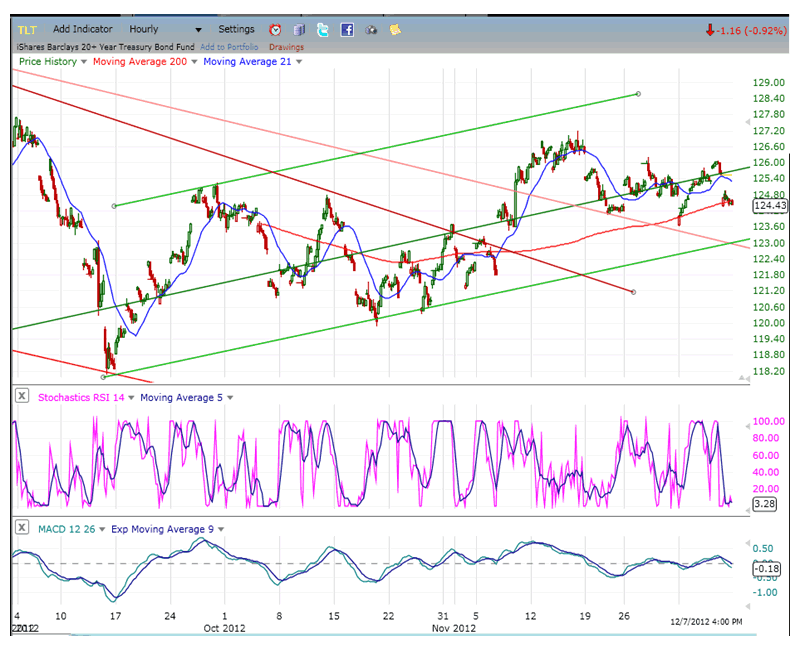Close the Stochastics RSI indicator panel
The width and height of the screenshot is (795, 651).
pos(22,397)
